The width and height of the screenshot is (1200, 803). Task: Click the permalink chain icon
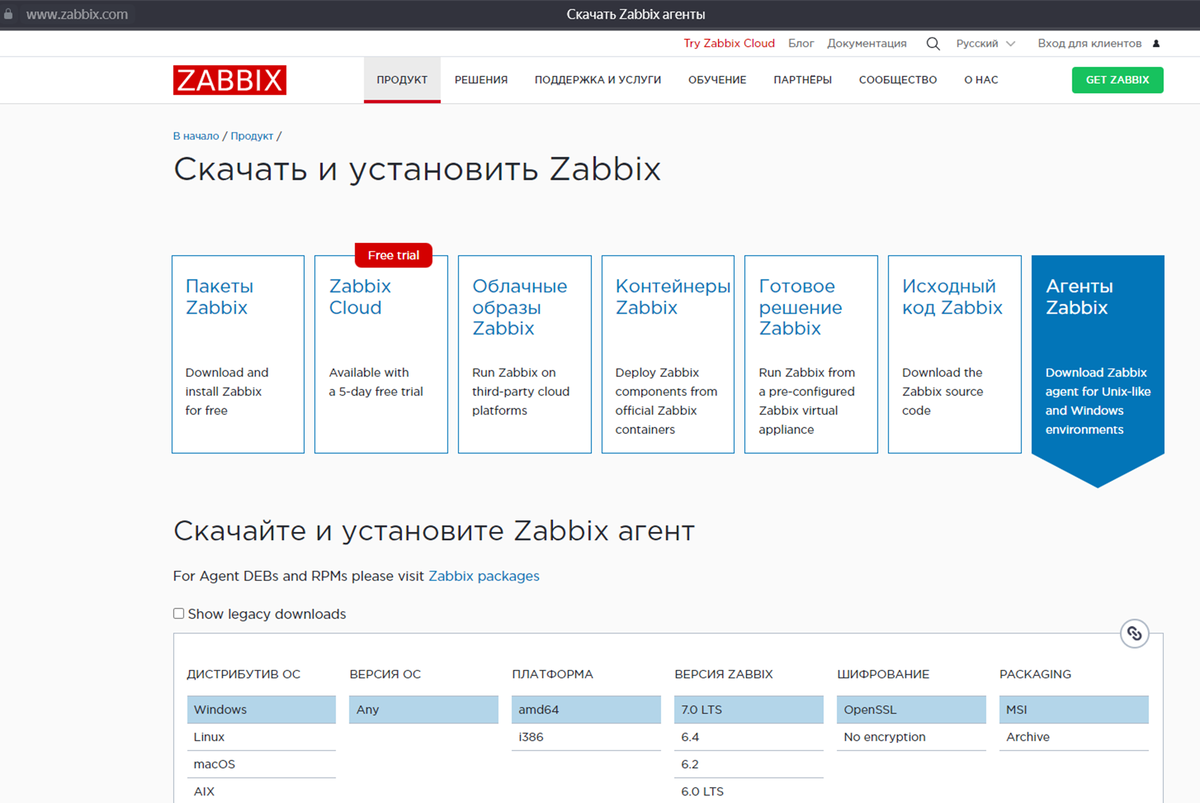tap(1134, 633)
